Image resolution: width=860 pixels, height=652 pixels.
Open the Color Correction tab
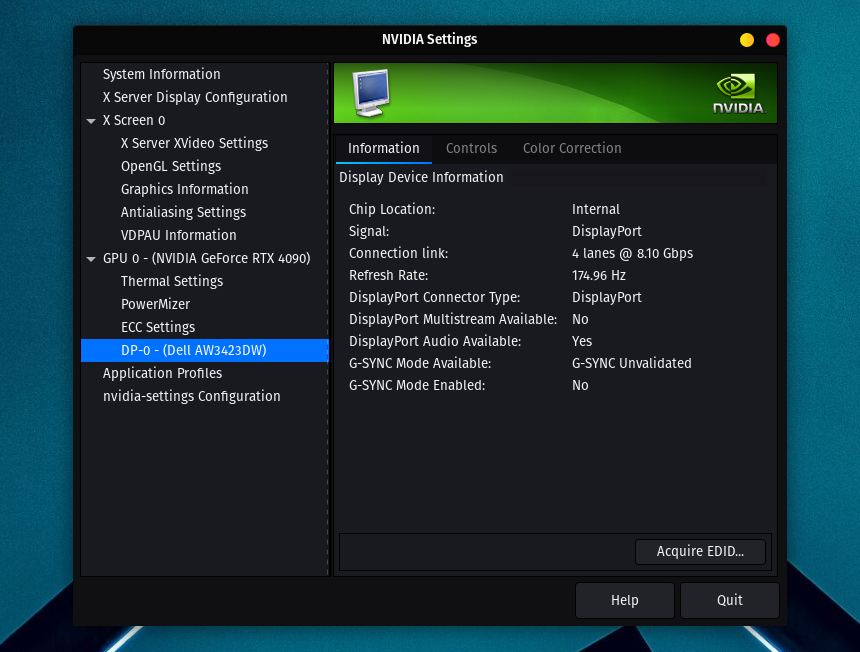pos(572,148)
